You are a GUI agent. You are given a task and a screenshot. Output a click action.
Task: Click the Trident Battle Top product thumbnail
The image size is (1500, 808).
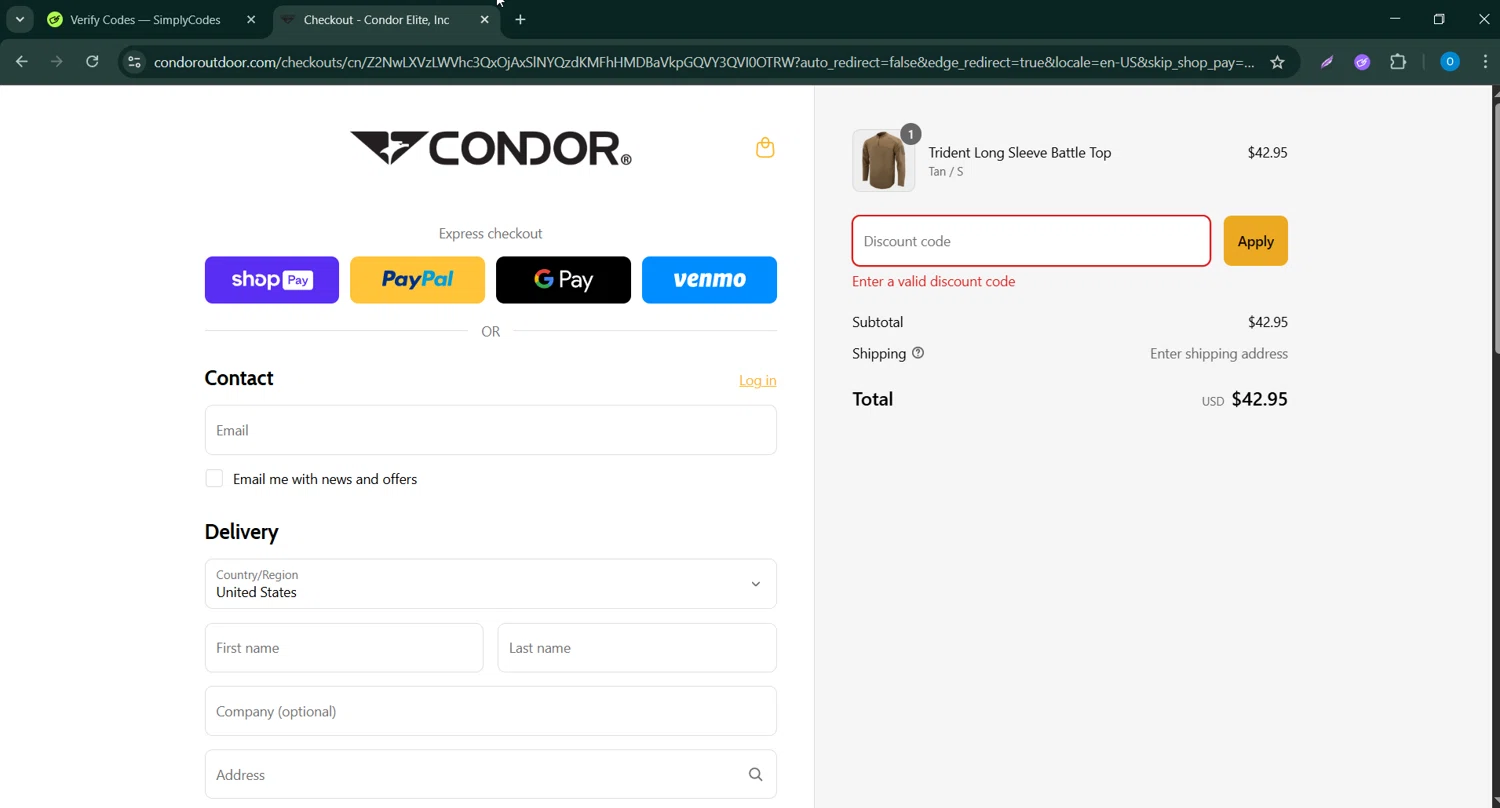click(x=883, y=161)
